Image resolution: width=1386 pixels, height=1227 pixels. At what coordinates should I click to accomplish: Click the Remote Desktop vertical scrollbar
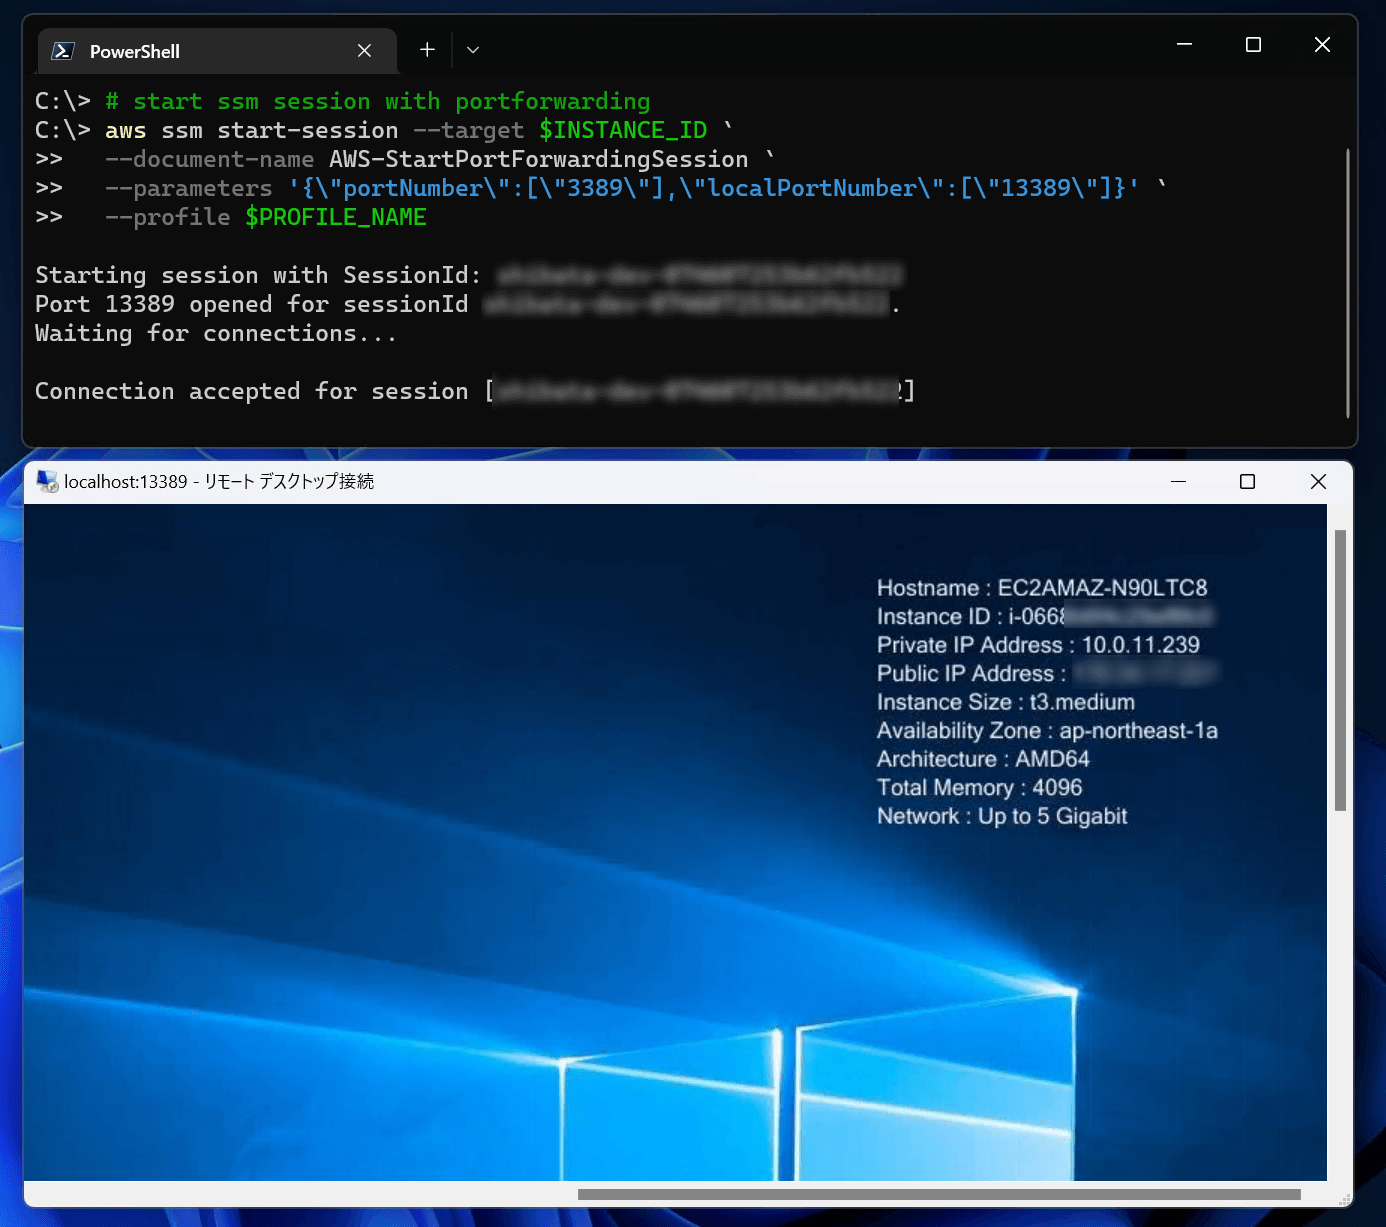tap(1340, 670)
